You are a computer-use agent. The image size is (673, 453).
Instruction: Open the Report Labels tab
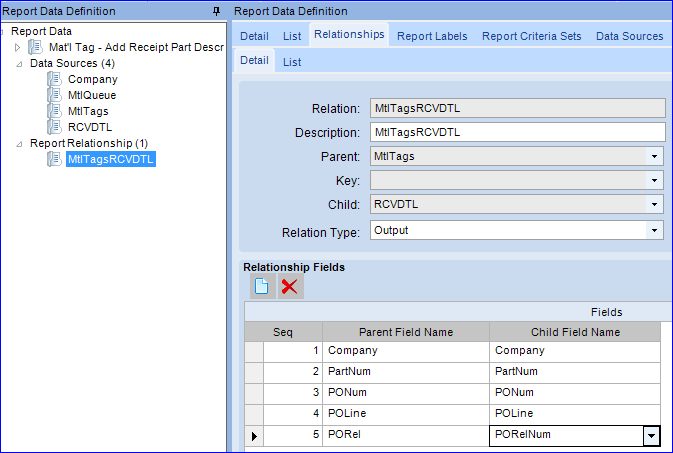pyautogui.click(x=432, y=36)
